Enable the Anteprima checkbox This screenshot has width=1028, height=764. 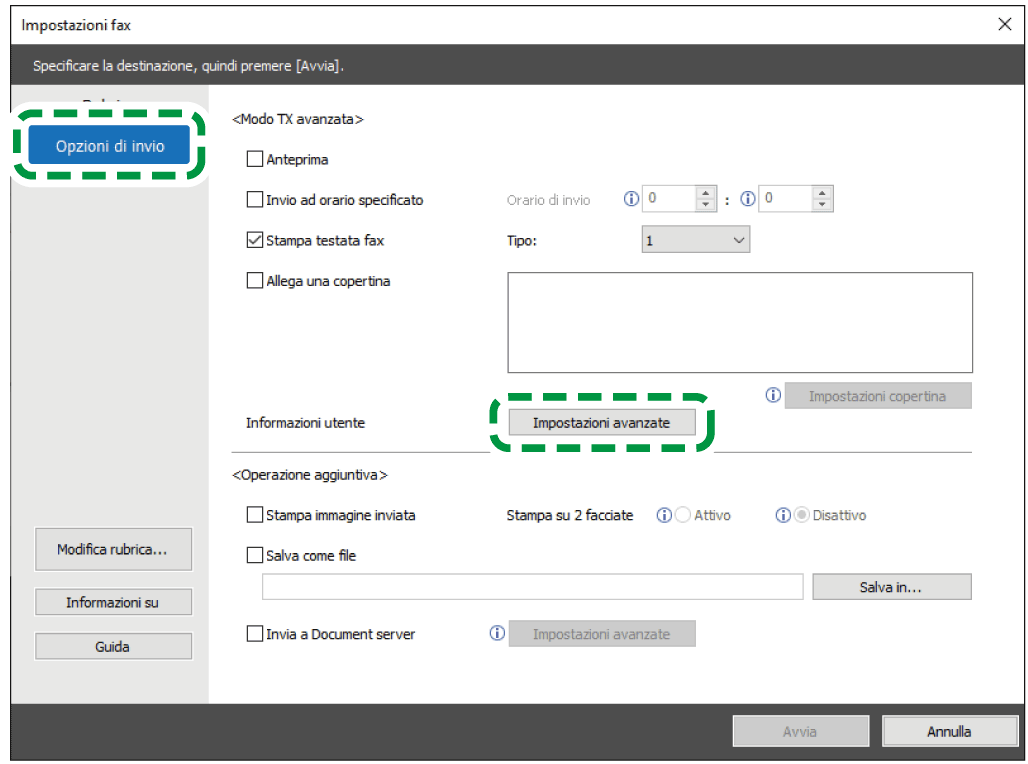255,159
